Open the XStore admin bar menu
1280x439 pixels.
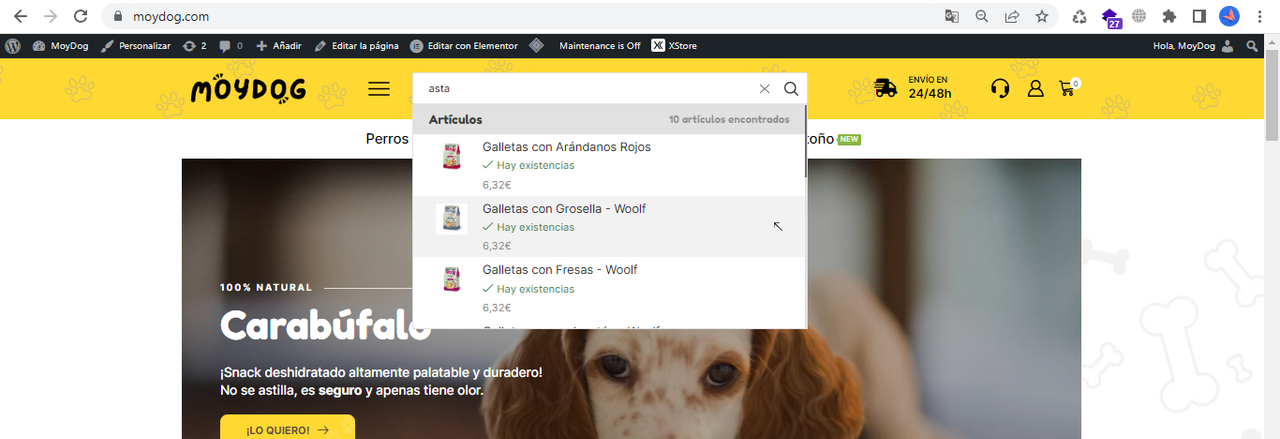(674, 46)
